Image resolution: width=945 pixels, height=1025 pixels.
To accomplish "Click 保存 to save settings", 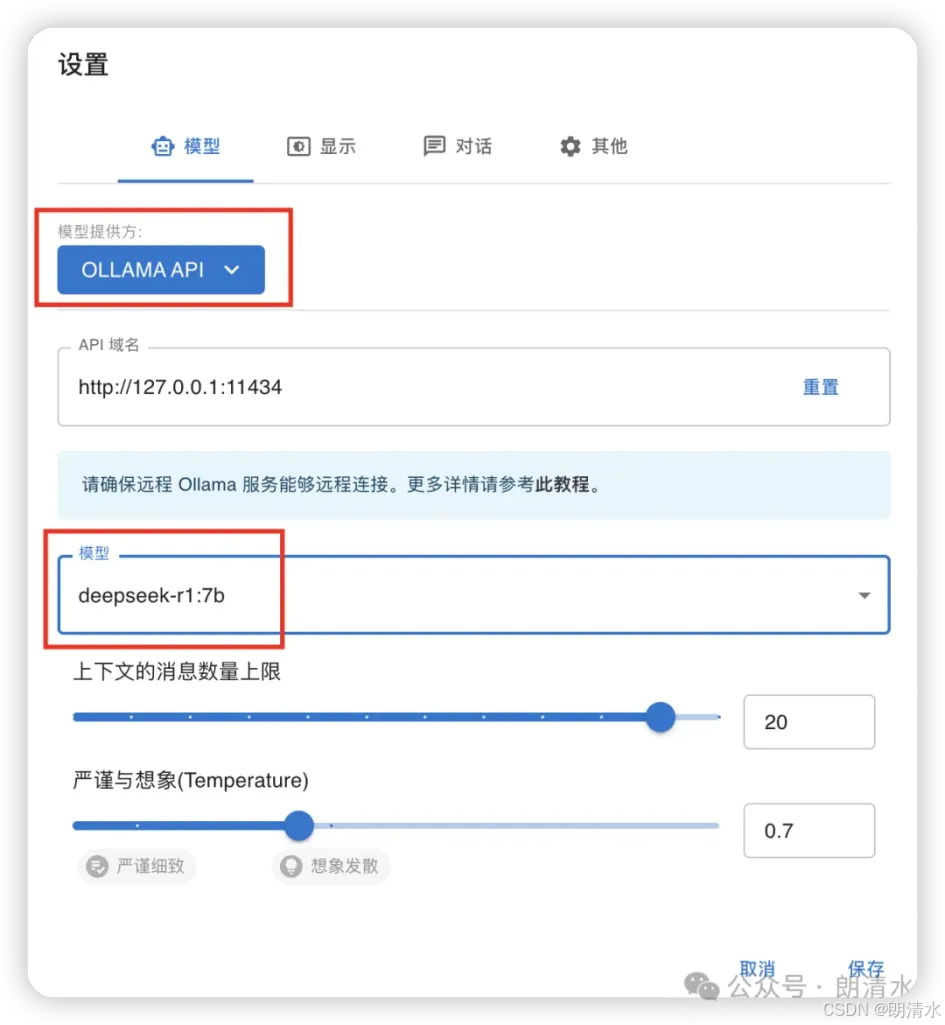I will coord(865,969).
